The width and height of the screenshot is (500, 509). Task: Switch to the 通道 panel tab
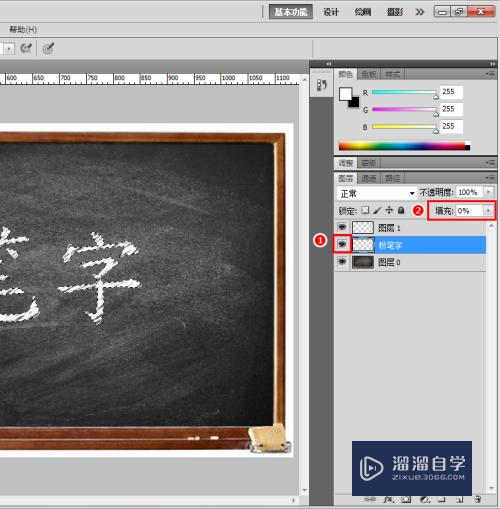coord(369,178)
